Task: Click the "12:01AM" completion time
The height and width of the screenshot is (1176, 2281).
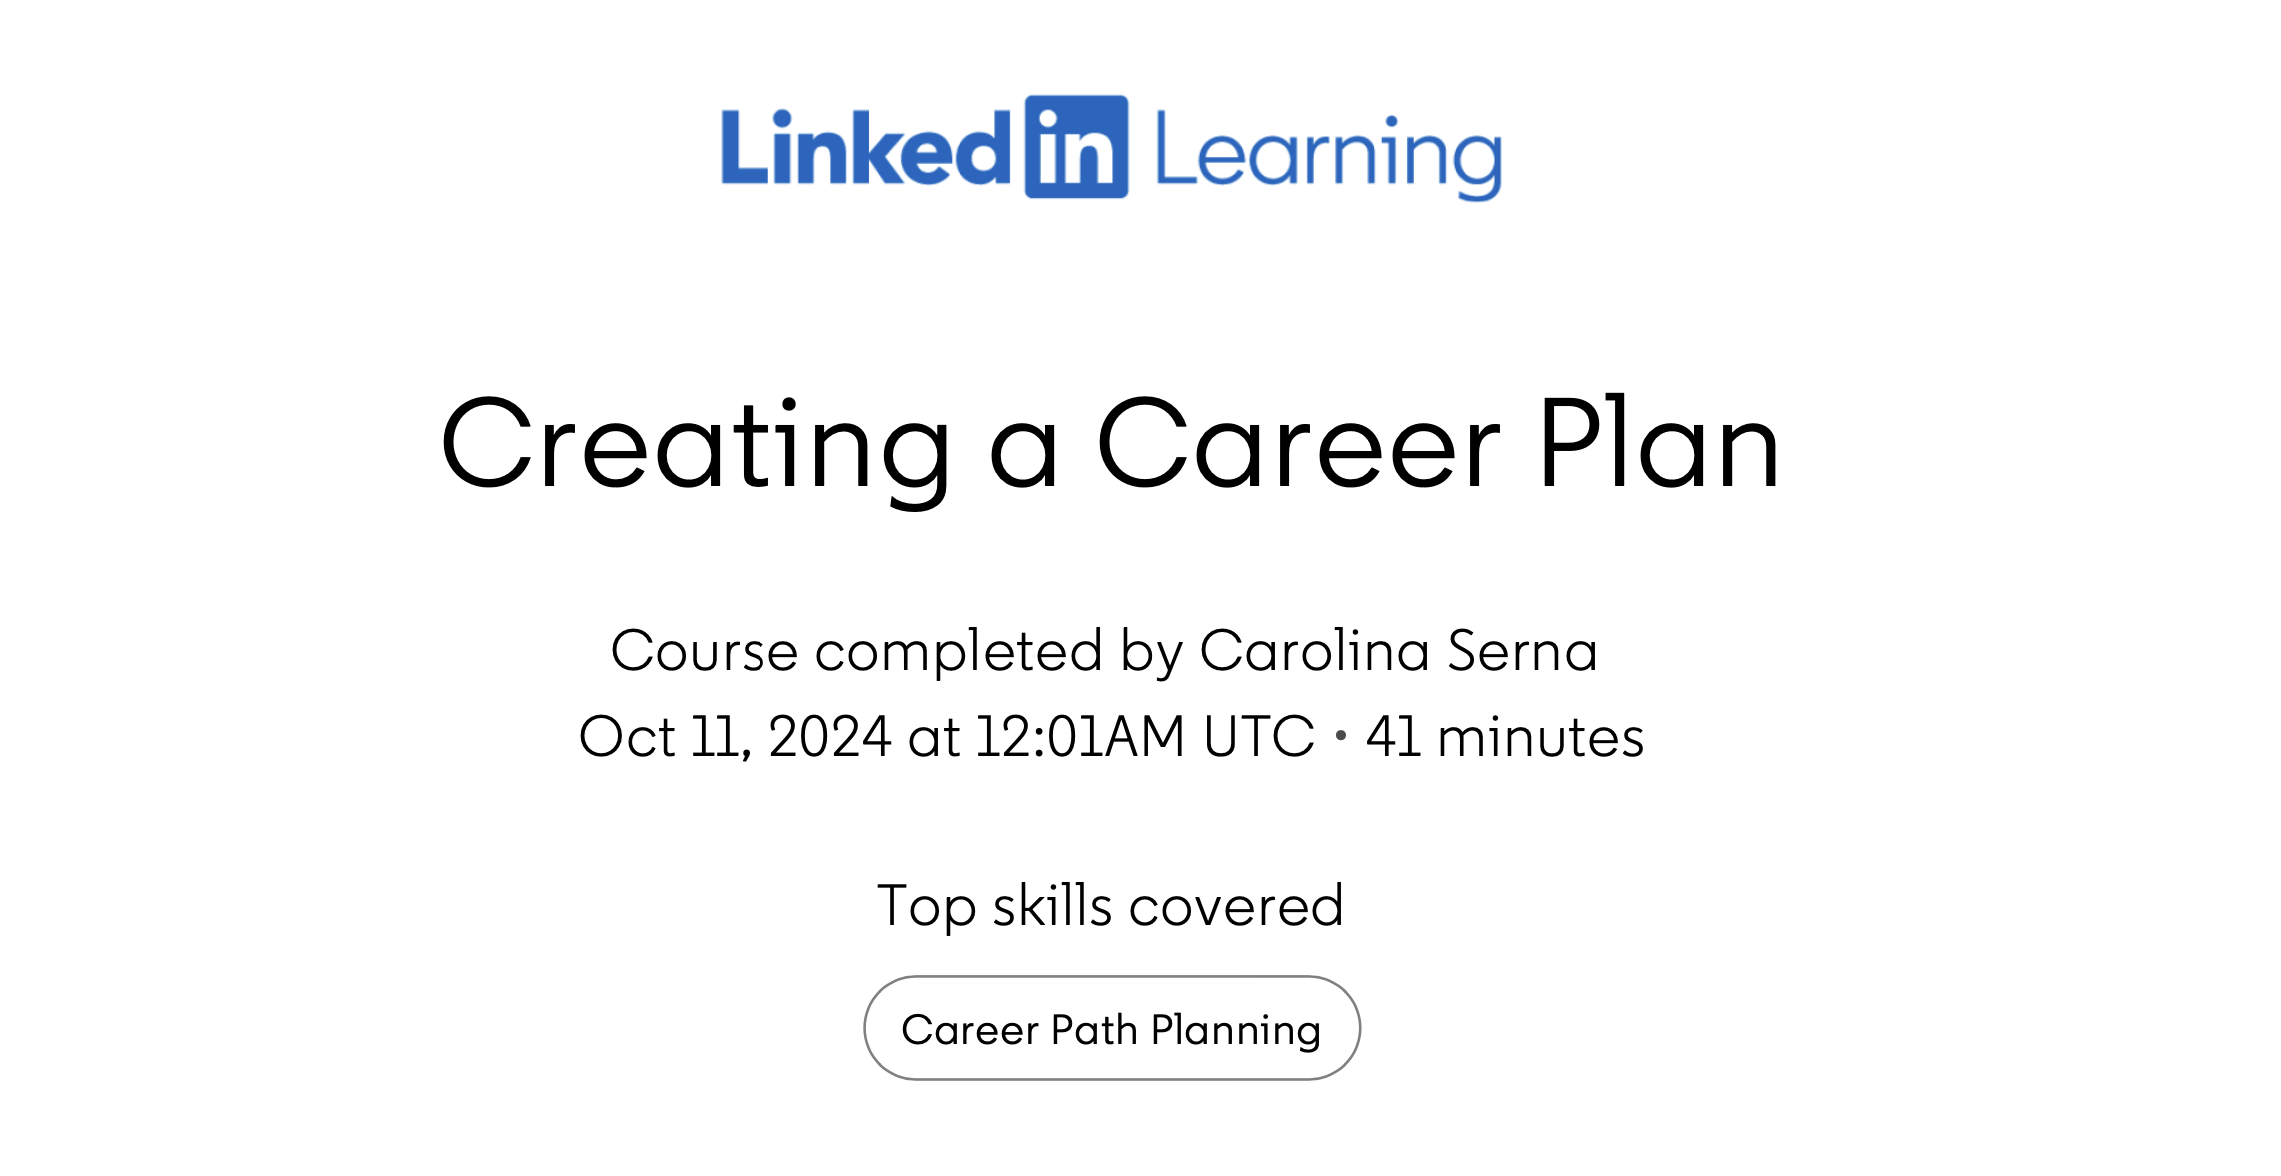Action: (x=1080, y=737)
